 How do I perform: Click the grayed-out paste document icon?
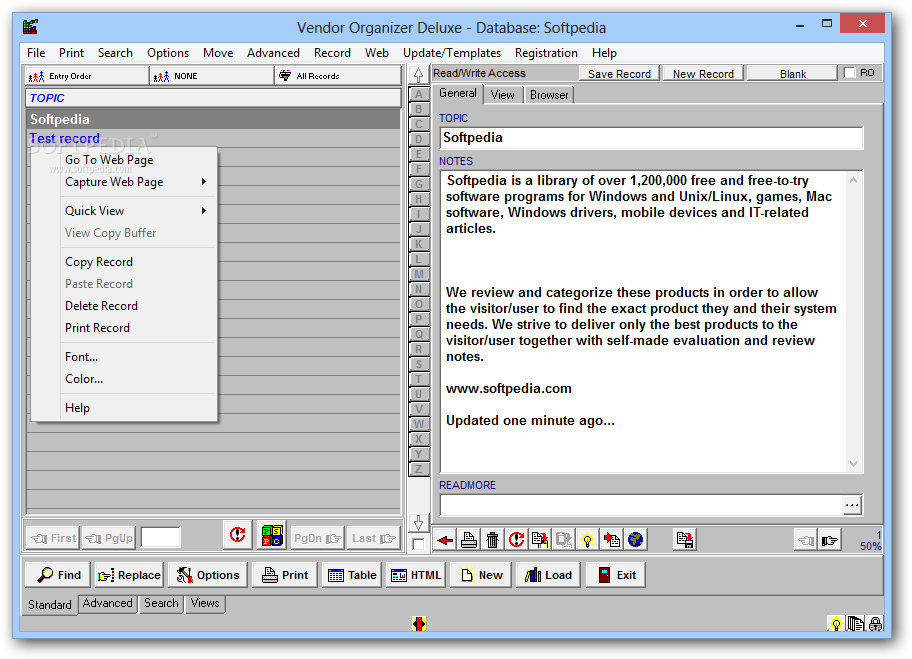pyautogui.click(x=564, y=540)
